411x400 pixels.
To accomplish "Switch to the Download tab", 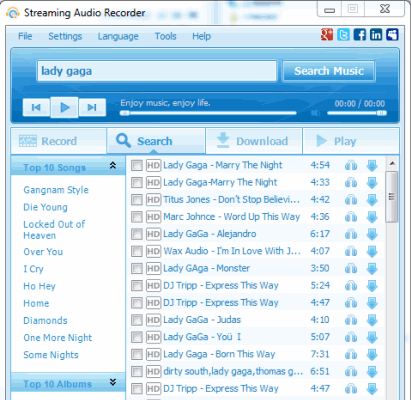I will [x=254, y=141].
